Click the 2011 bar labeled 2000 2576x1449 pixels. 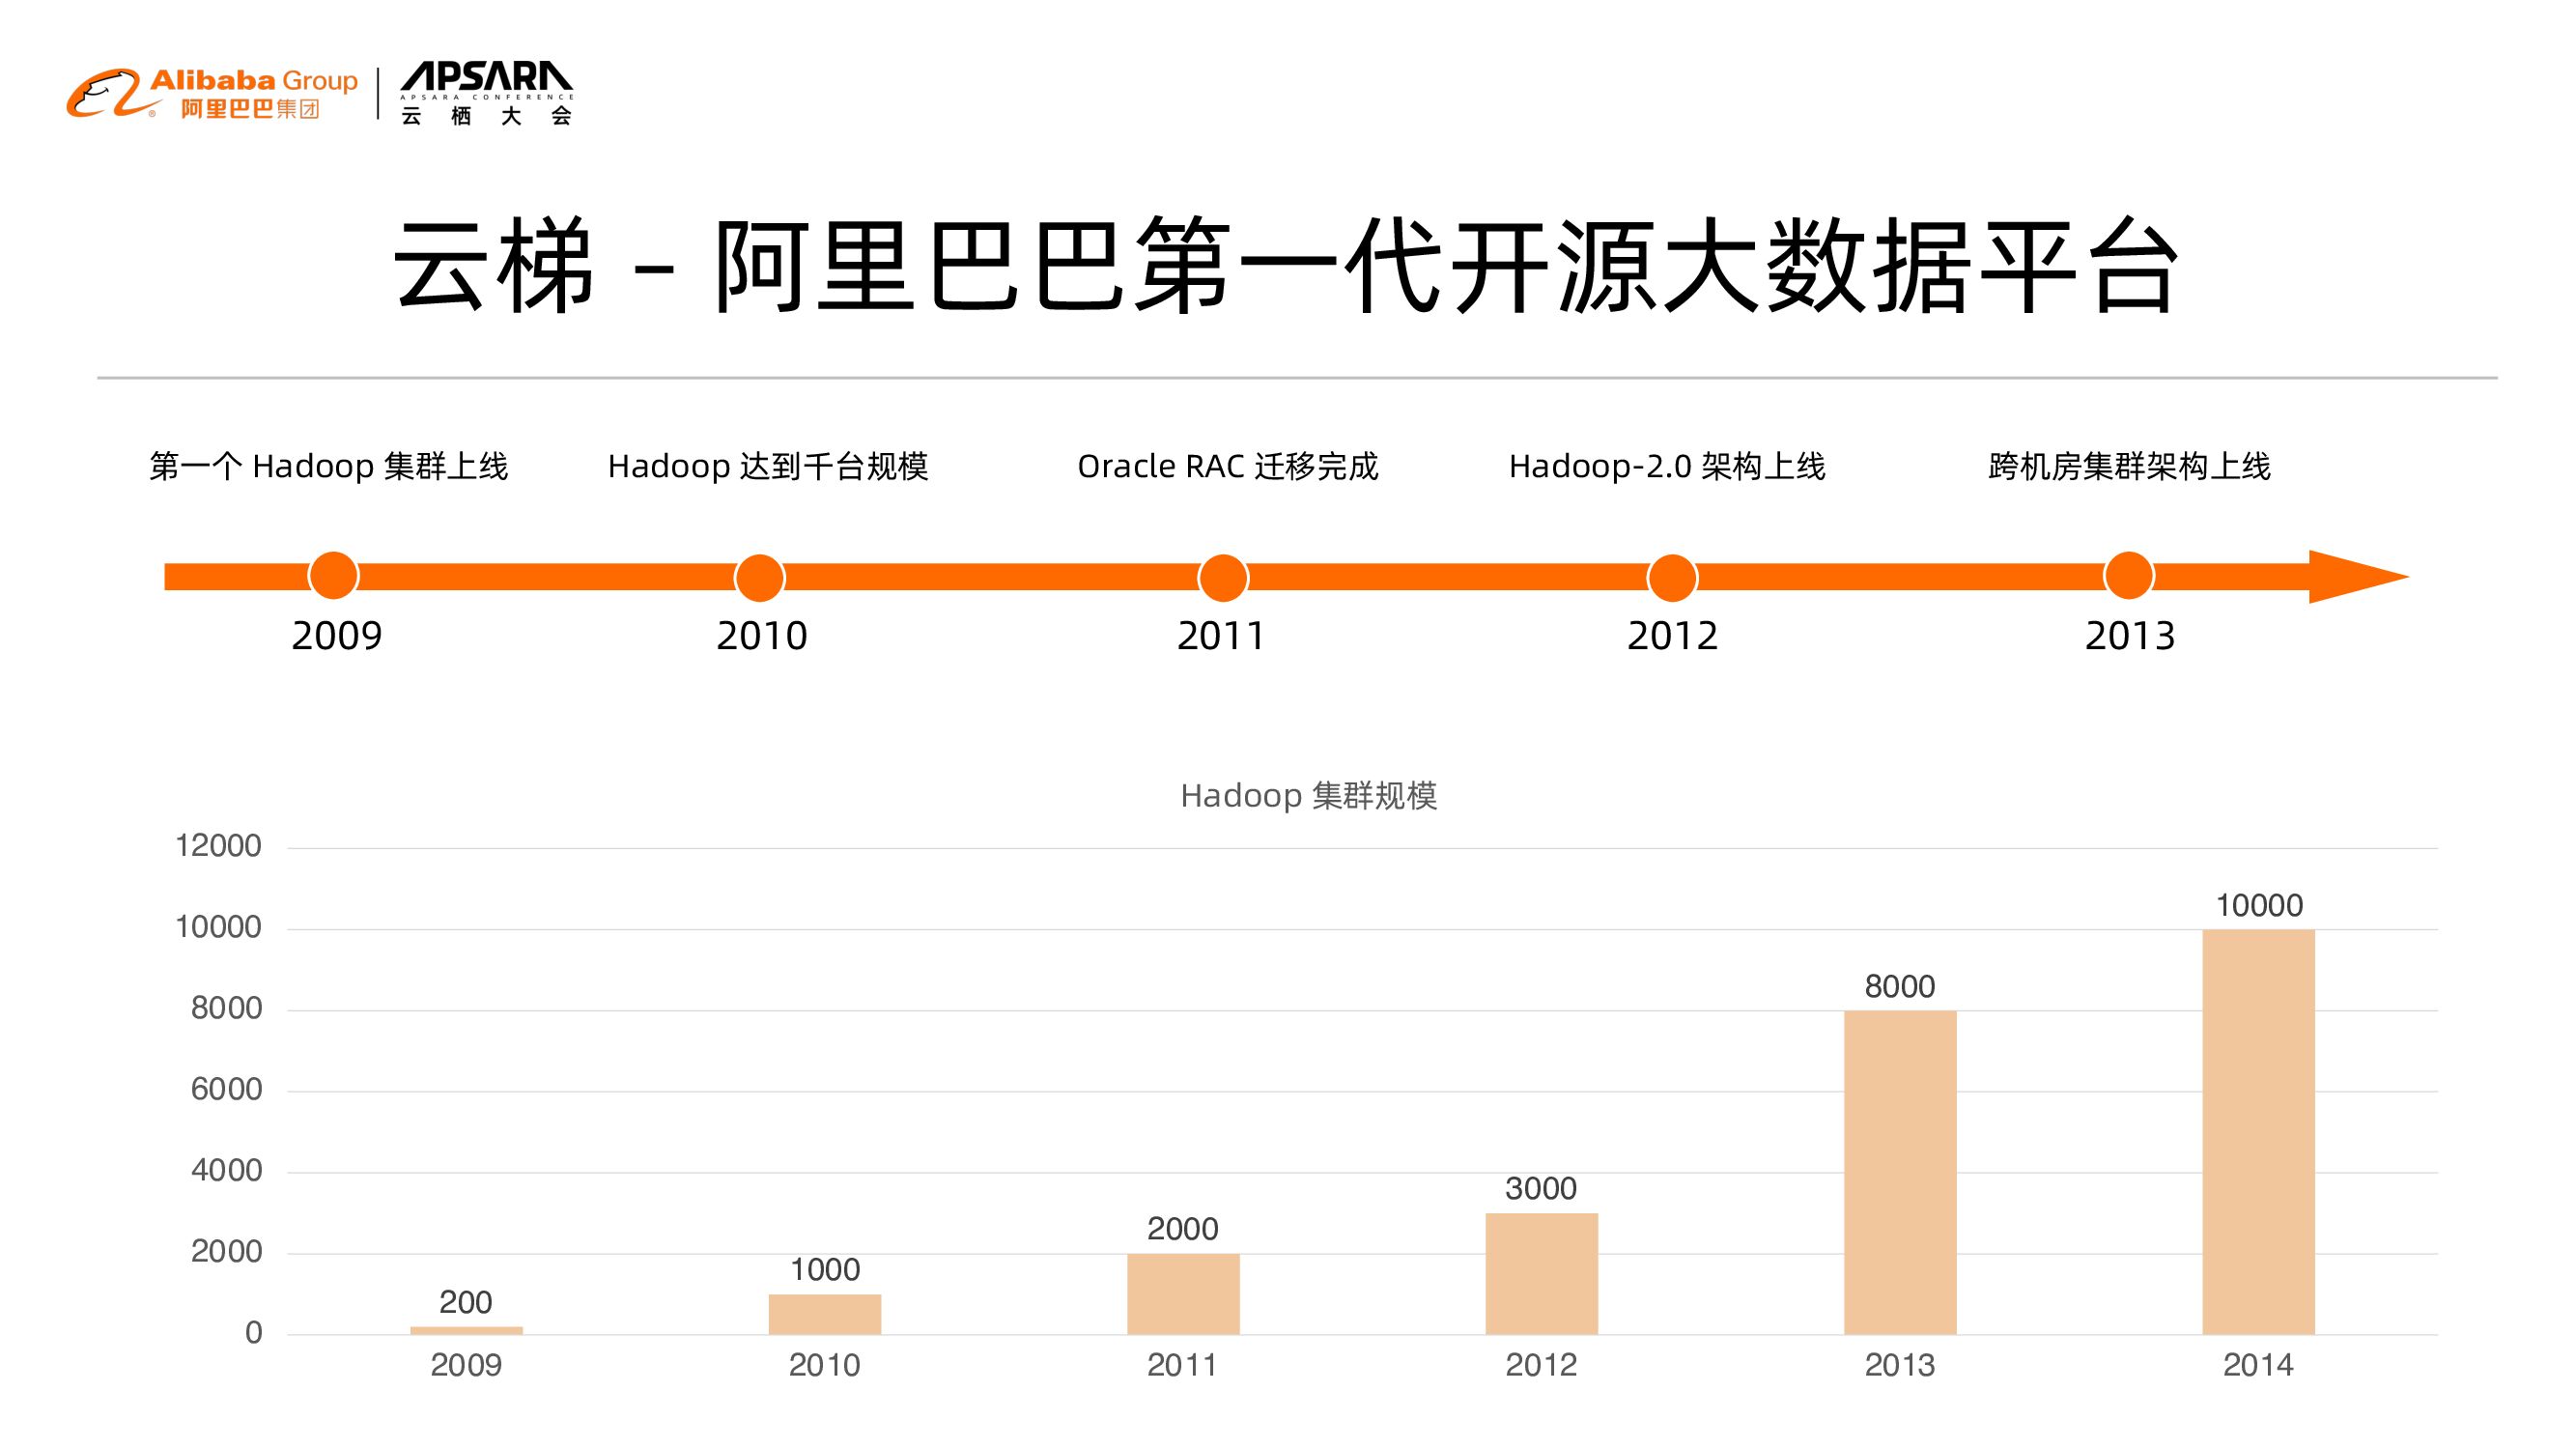click(1183, 1293)
